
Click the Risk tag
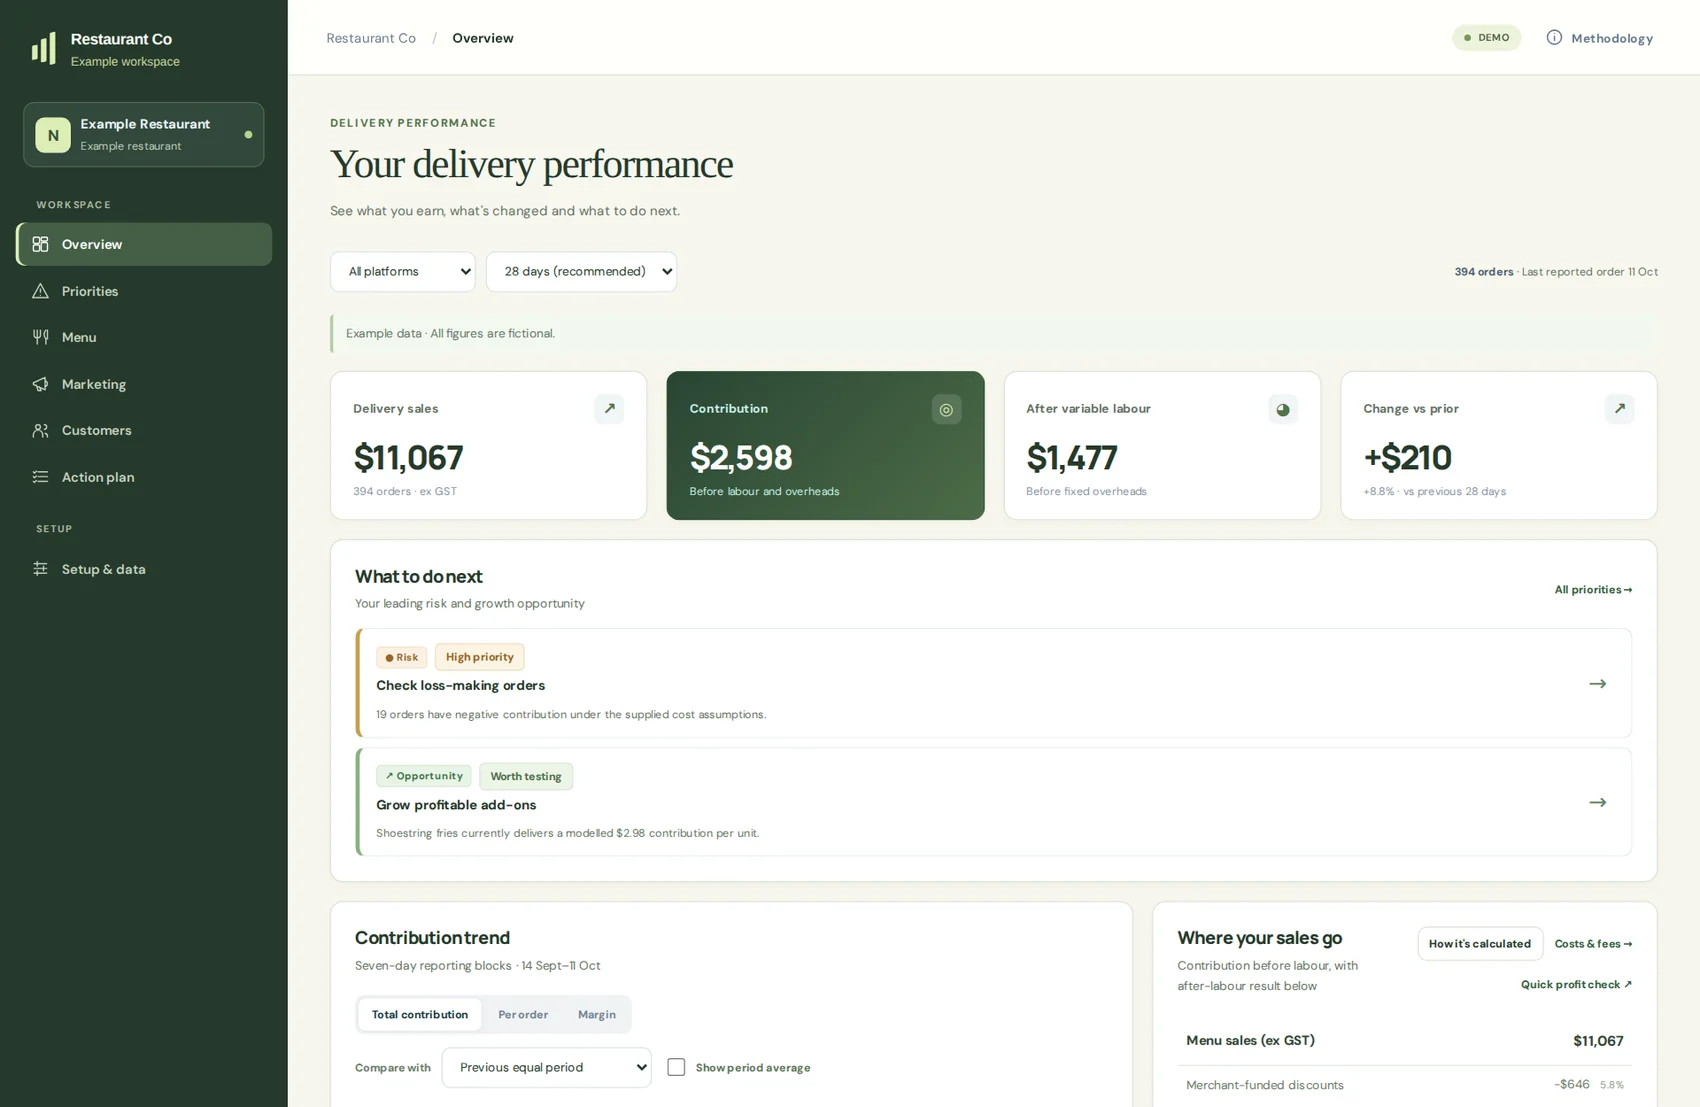(x=402, y=657)
